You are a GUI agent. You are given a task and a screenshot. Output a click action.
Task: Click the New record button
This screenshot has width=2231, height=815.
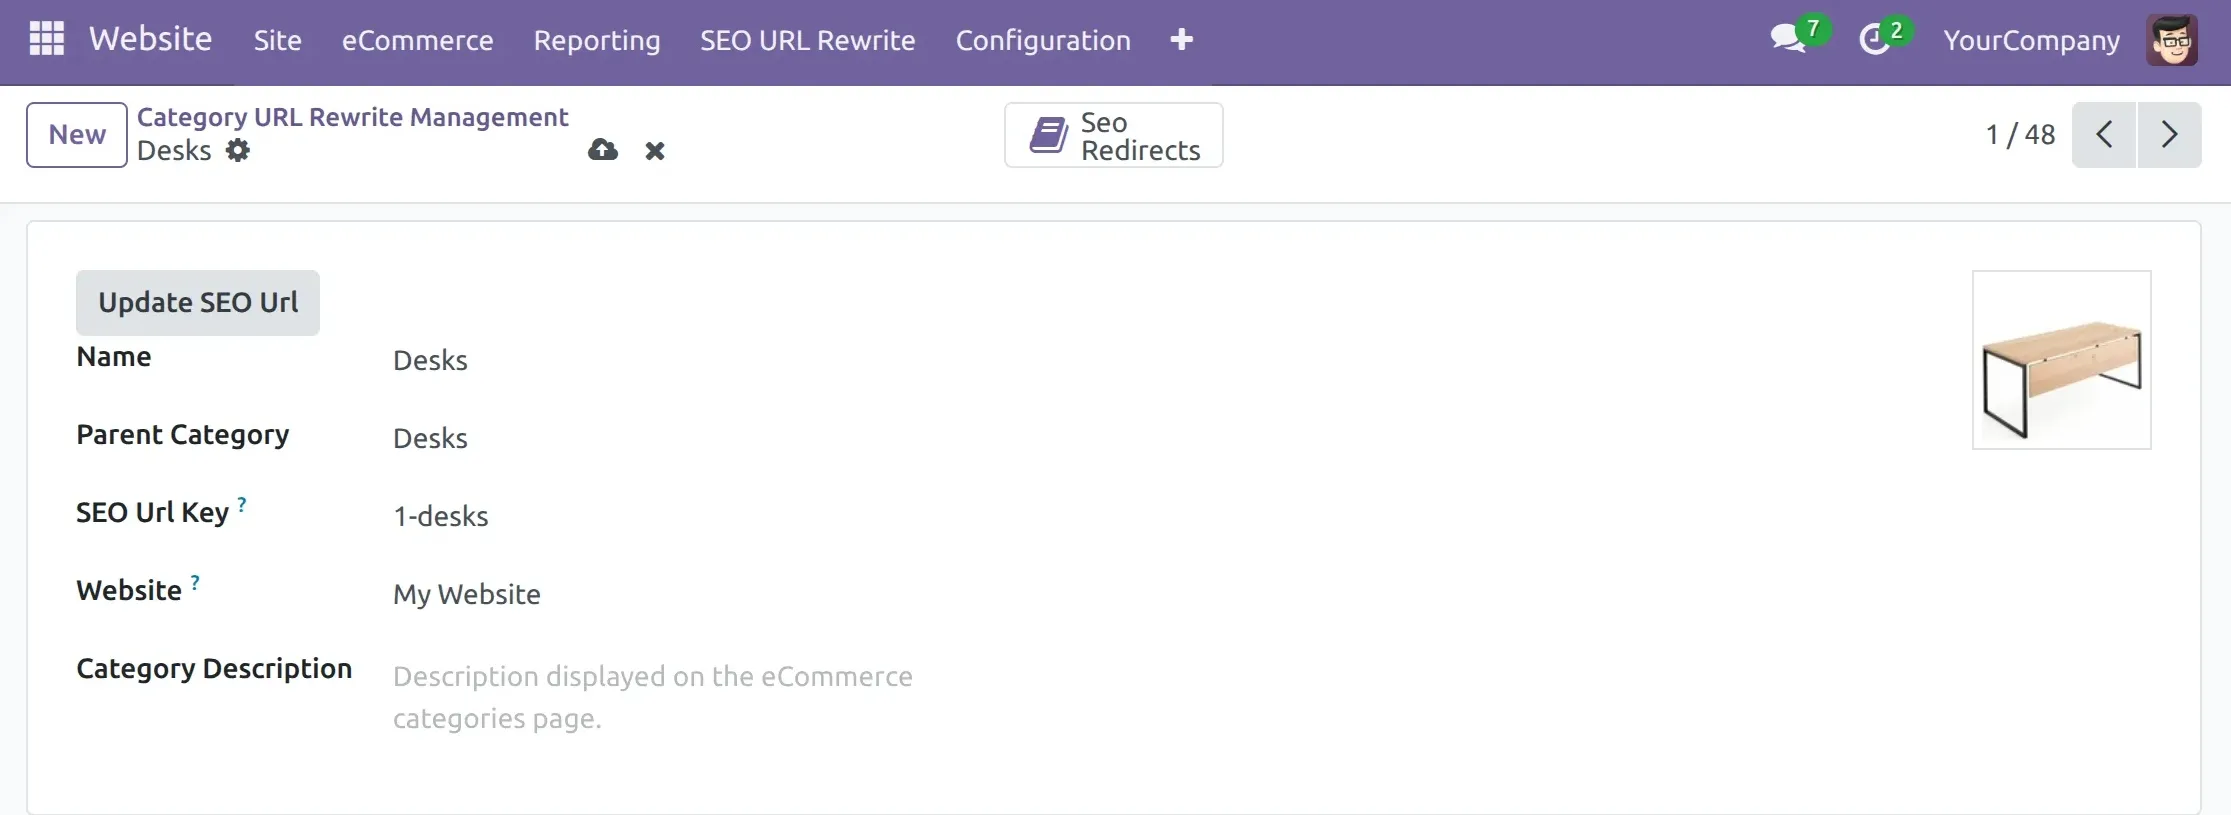click(77, 135)
